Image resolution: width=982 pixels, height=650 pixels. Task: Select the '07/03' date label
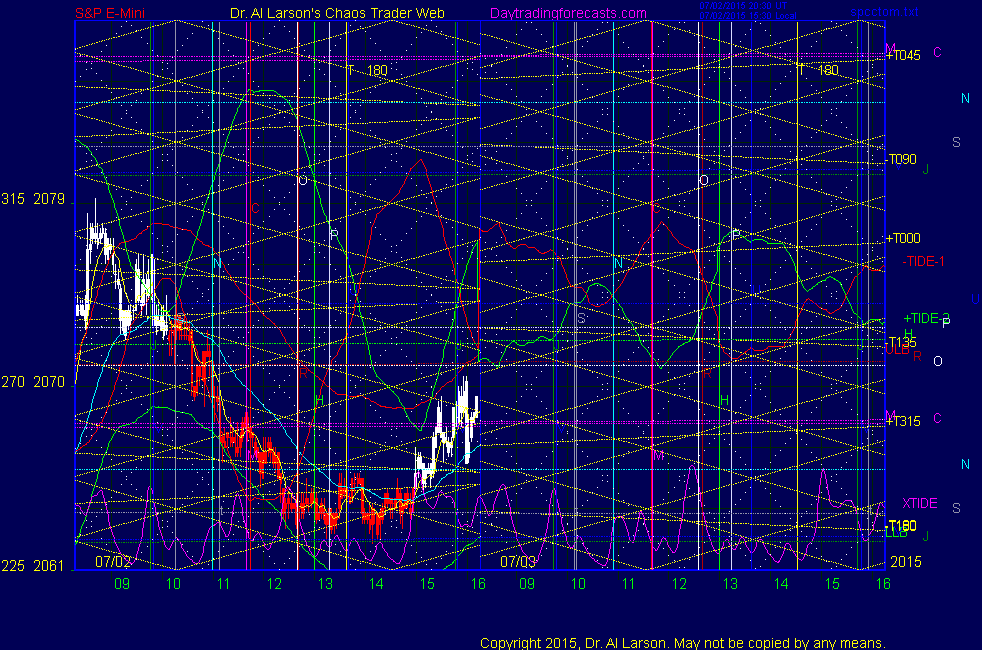pyautogui.click(x=518, y=561)
